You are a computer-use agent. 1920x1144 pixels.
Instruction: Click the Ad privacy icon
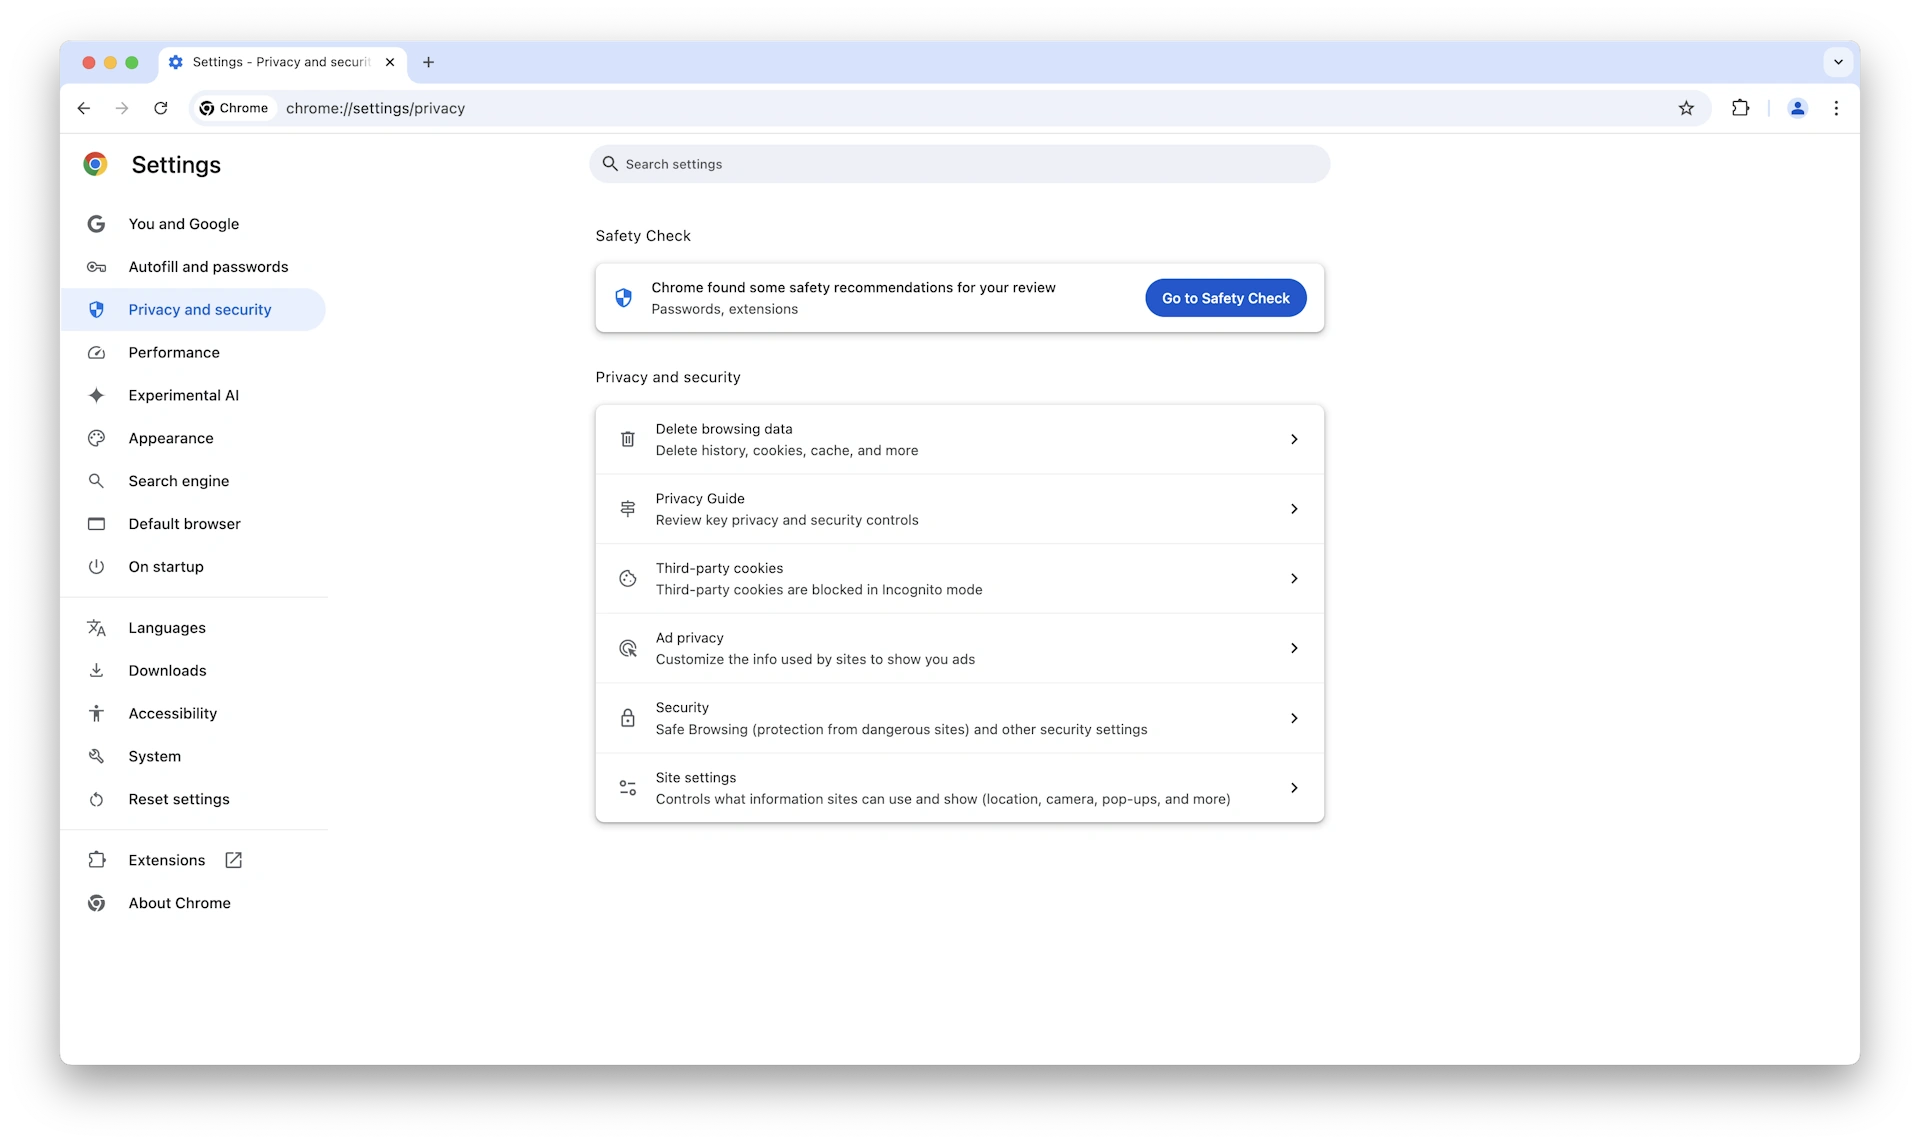628,647
